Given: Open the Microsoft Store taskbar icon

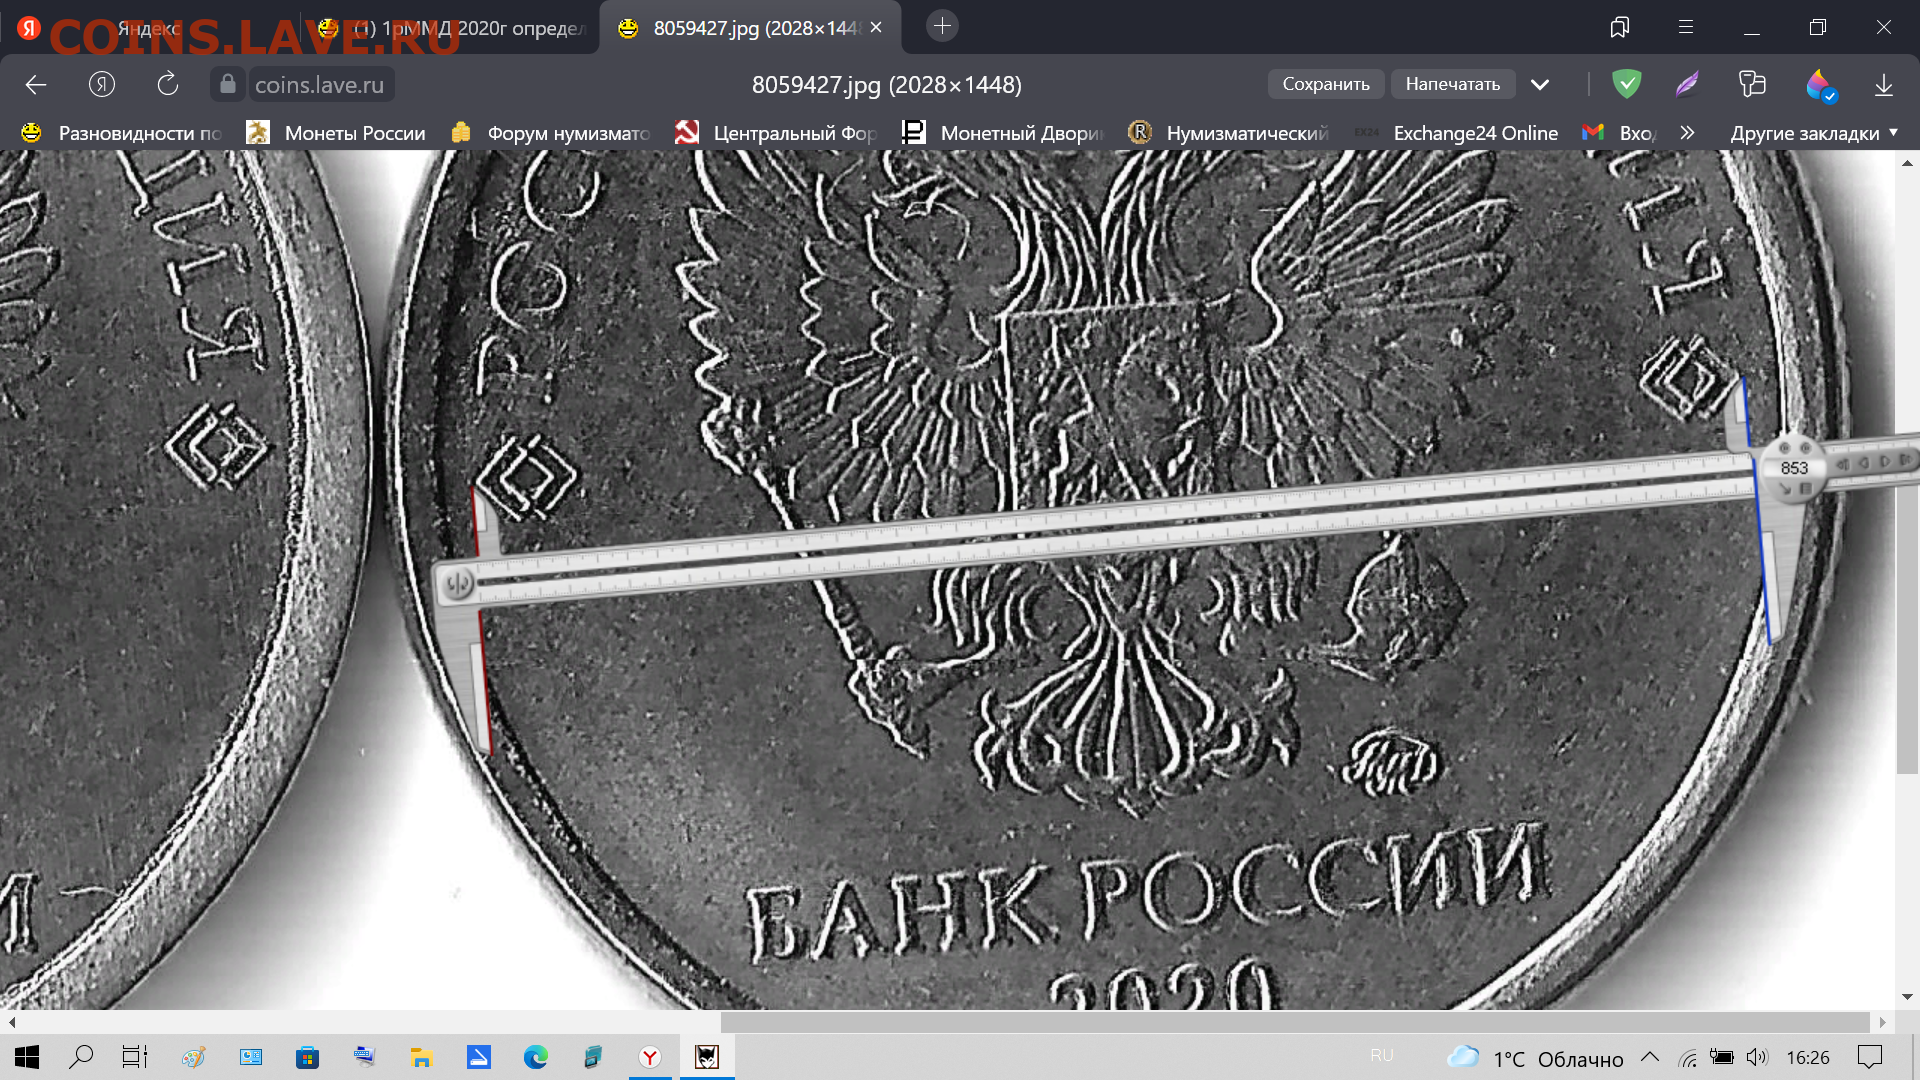Looking at the screenshot, I should click(x=307, y=1057).
